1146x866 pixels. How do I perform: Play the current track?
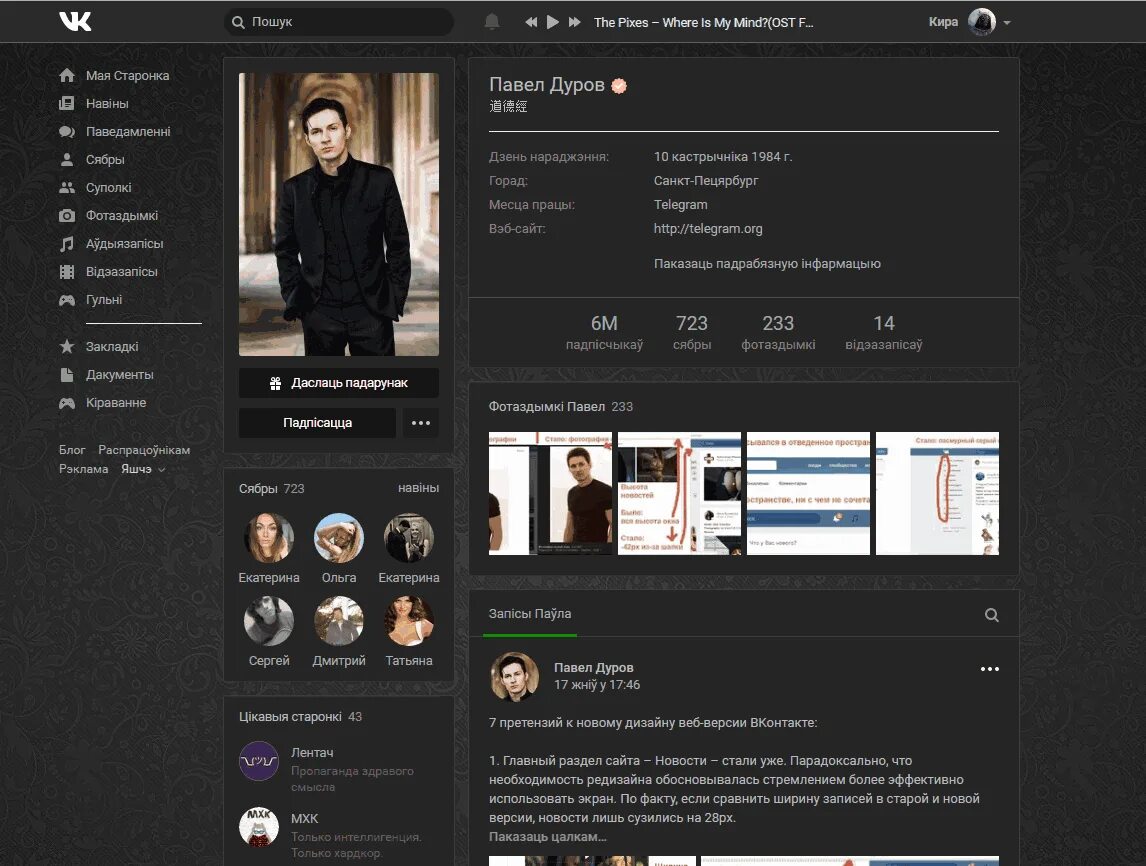[553, 22]
